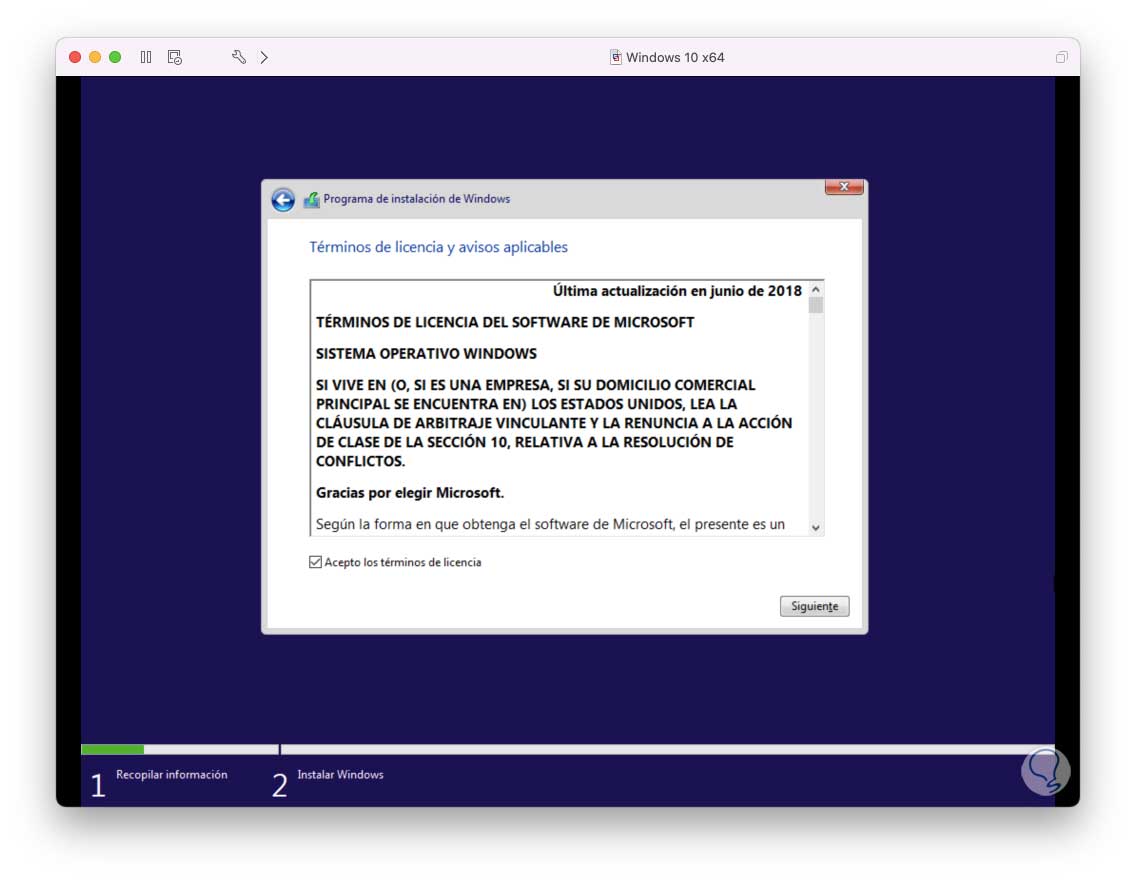Uncheck 'Acepto los términos de licencia'

[x=315, y=562]
